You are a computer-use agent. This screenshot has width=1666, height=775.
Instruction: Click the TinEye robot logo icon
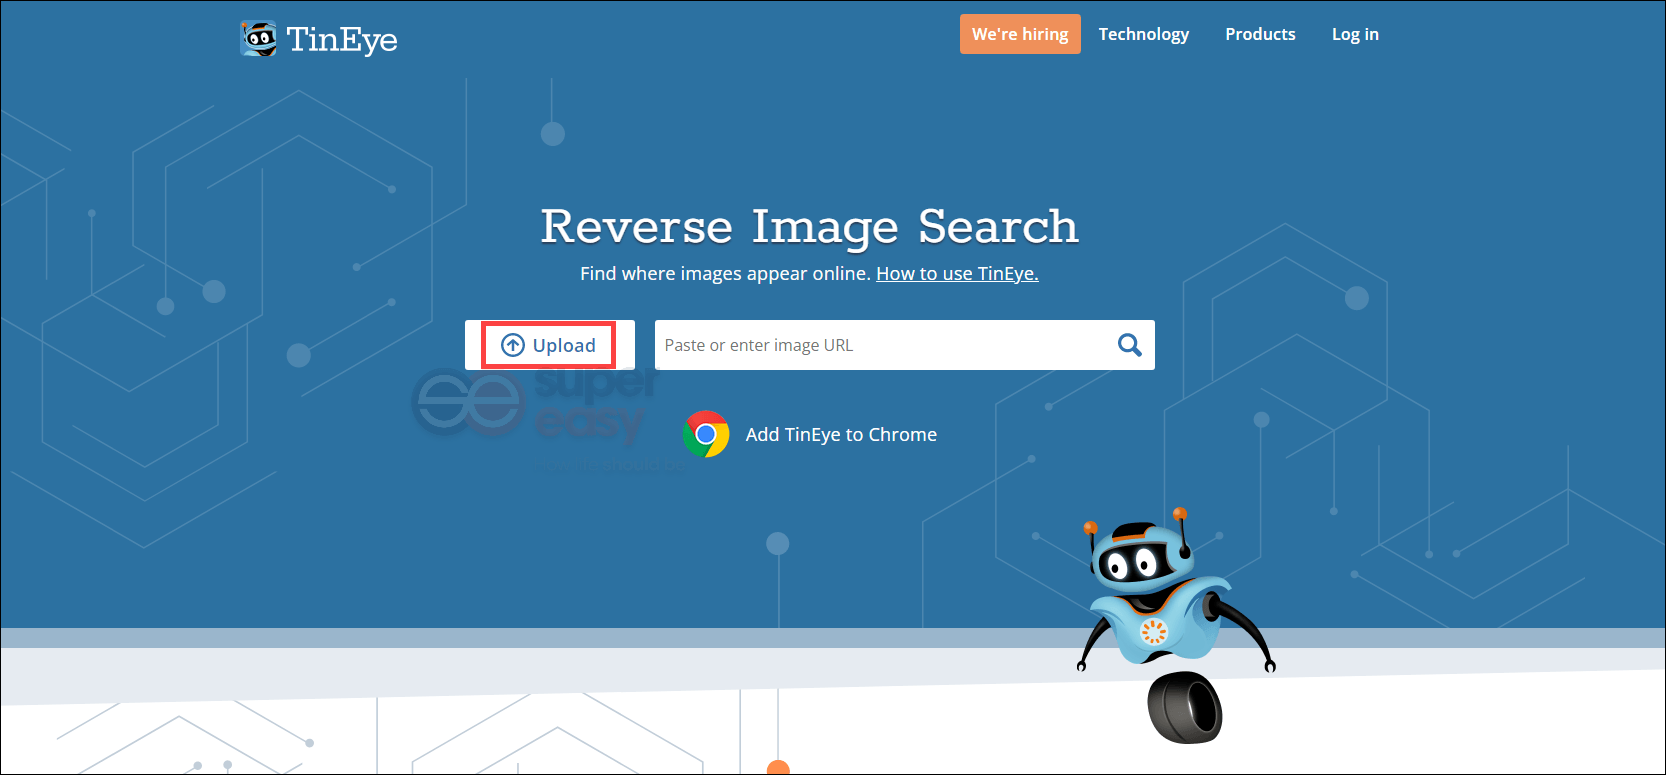tap(259, 39)
